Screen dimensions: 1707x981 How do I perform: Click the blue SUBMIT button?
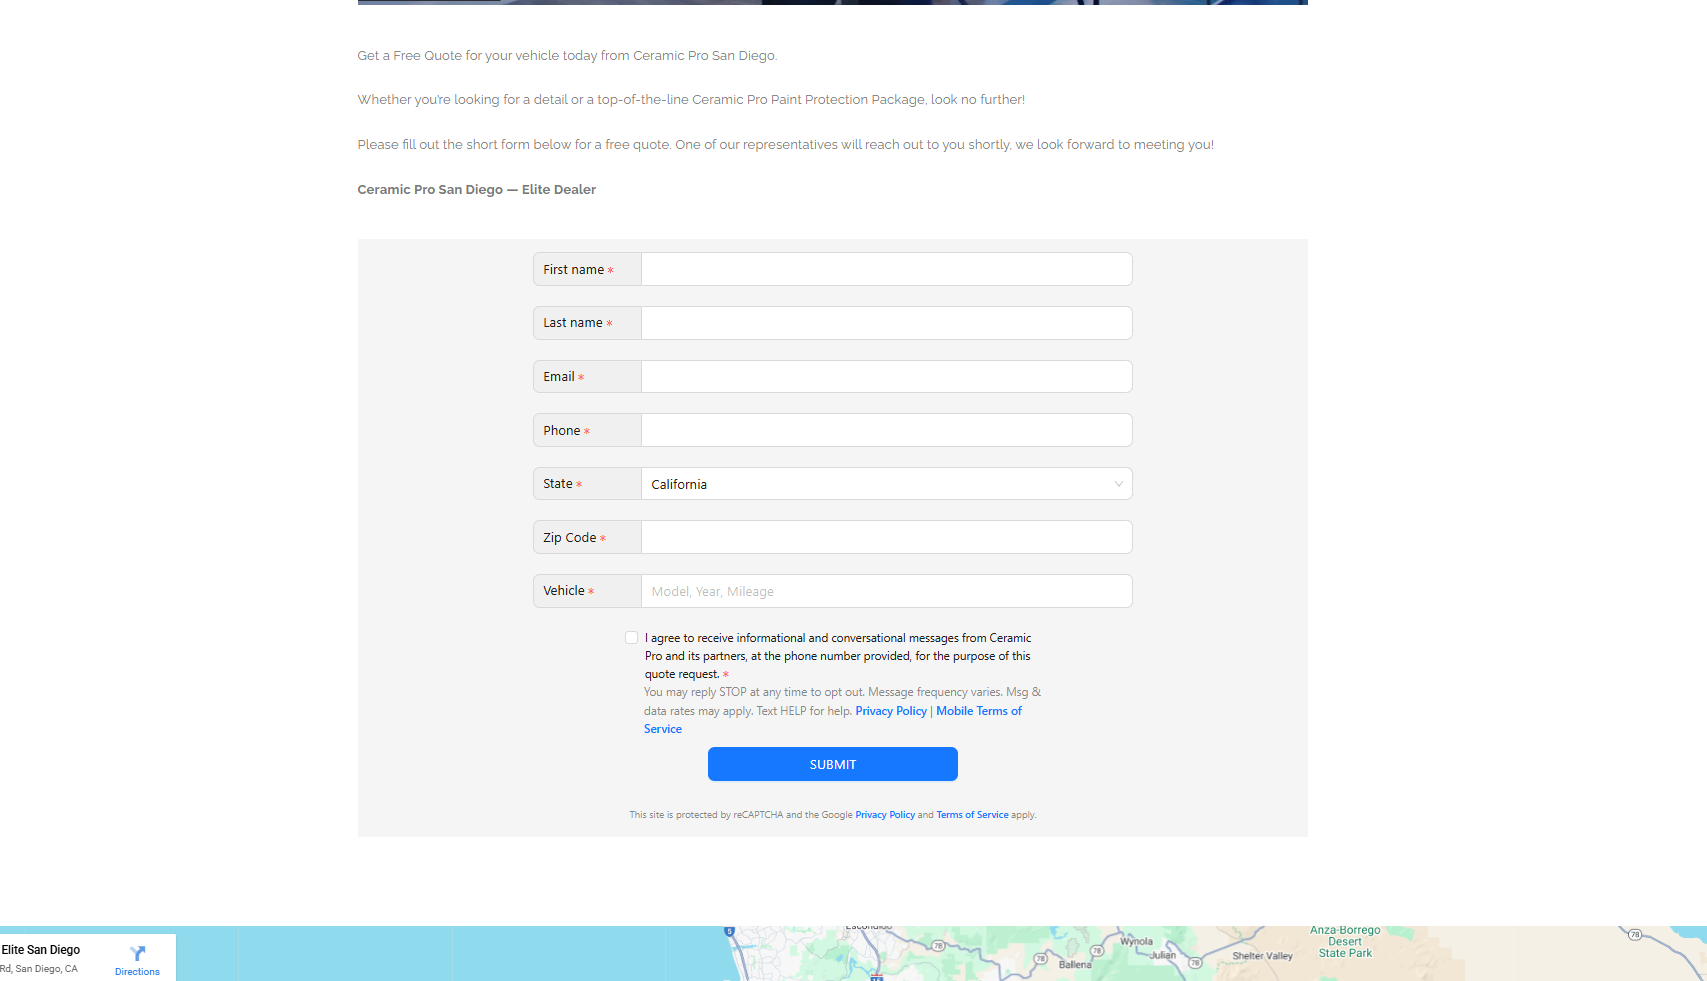(833, 764)
